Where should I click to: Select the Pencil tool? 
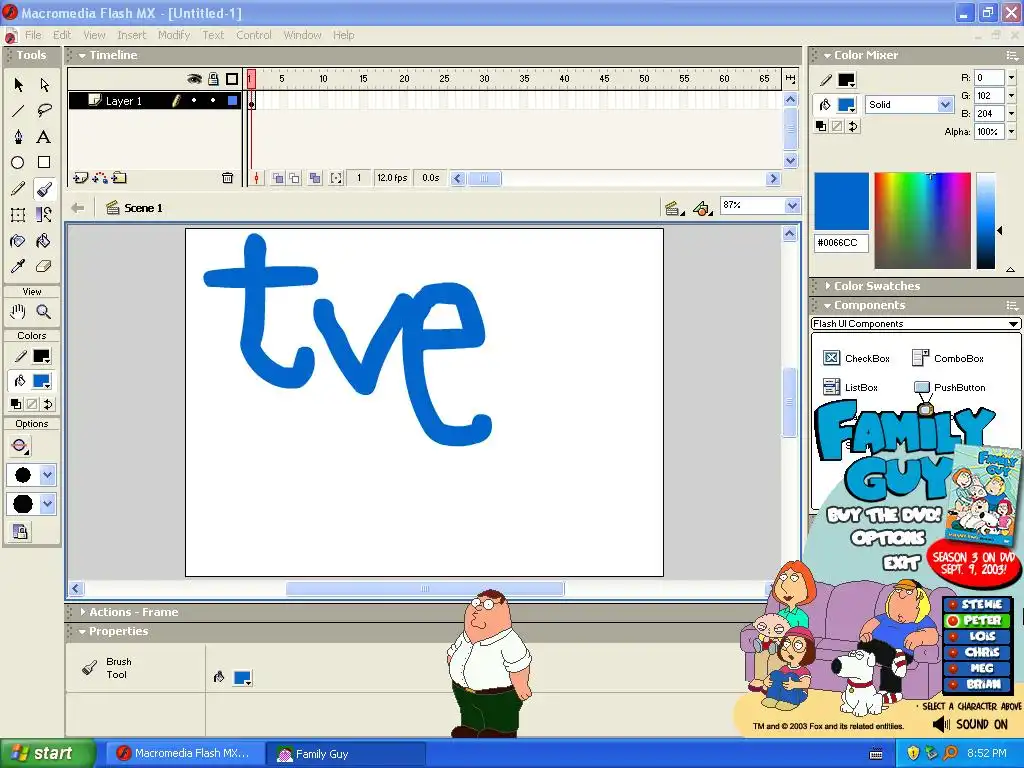point(18,189)
